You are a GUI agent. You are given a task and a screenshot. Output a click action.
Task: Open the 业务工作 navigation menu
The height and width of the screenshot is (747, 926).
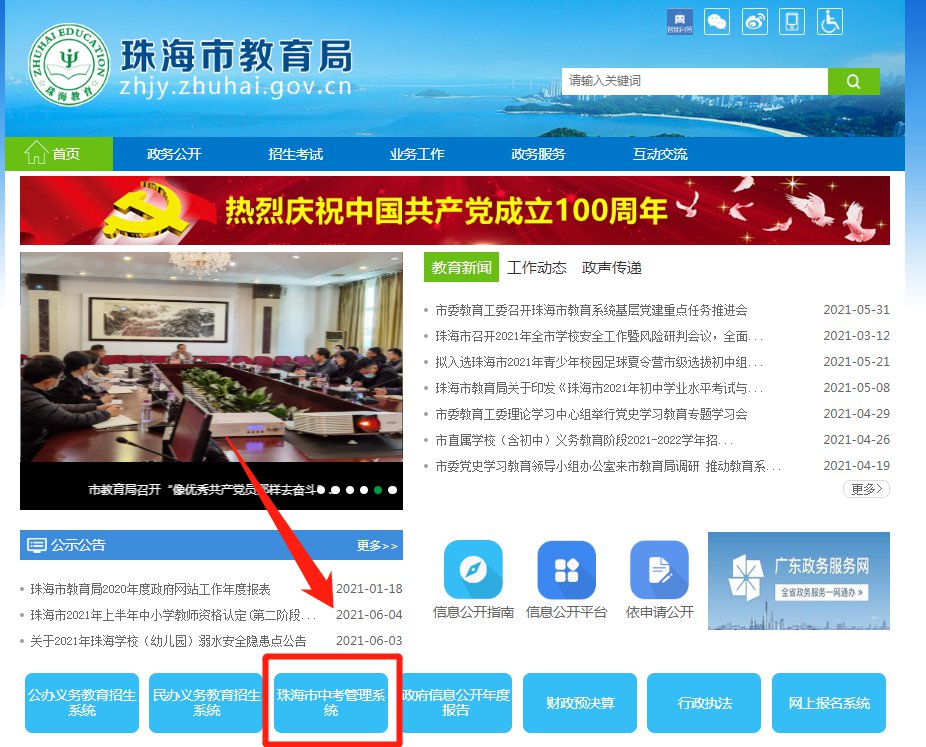417,154
